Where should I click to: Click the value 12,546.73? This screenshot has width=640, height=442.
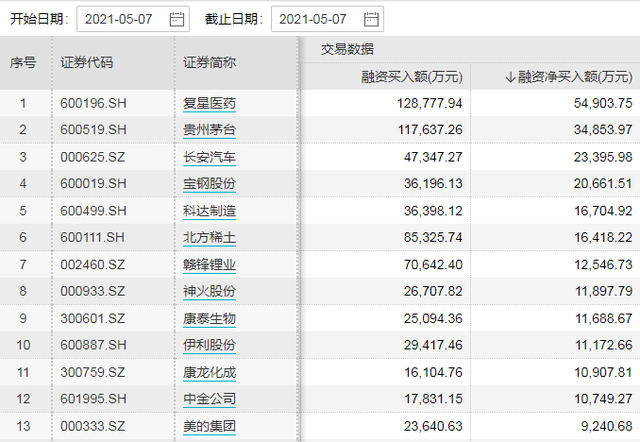tap(604, 265)
